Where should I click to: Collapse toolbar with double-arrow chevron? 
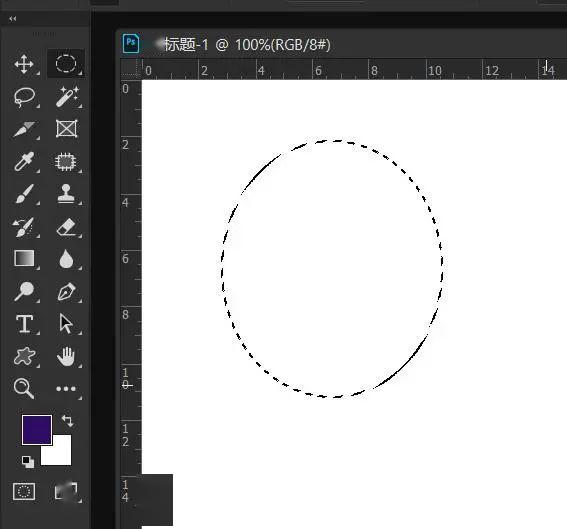pyautogui.click(x=13, y=18)
